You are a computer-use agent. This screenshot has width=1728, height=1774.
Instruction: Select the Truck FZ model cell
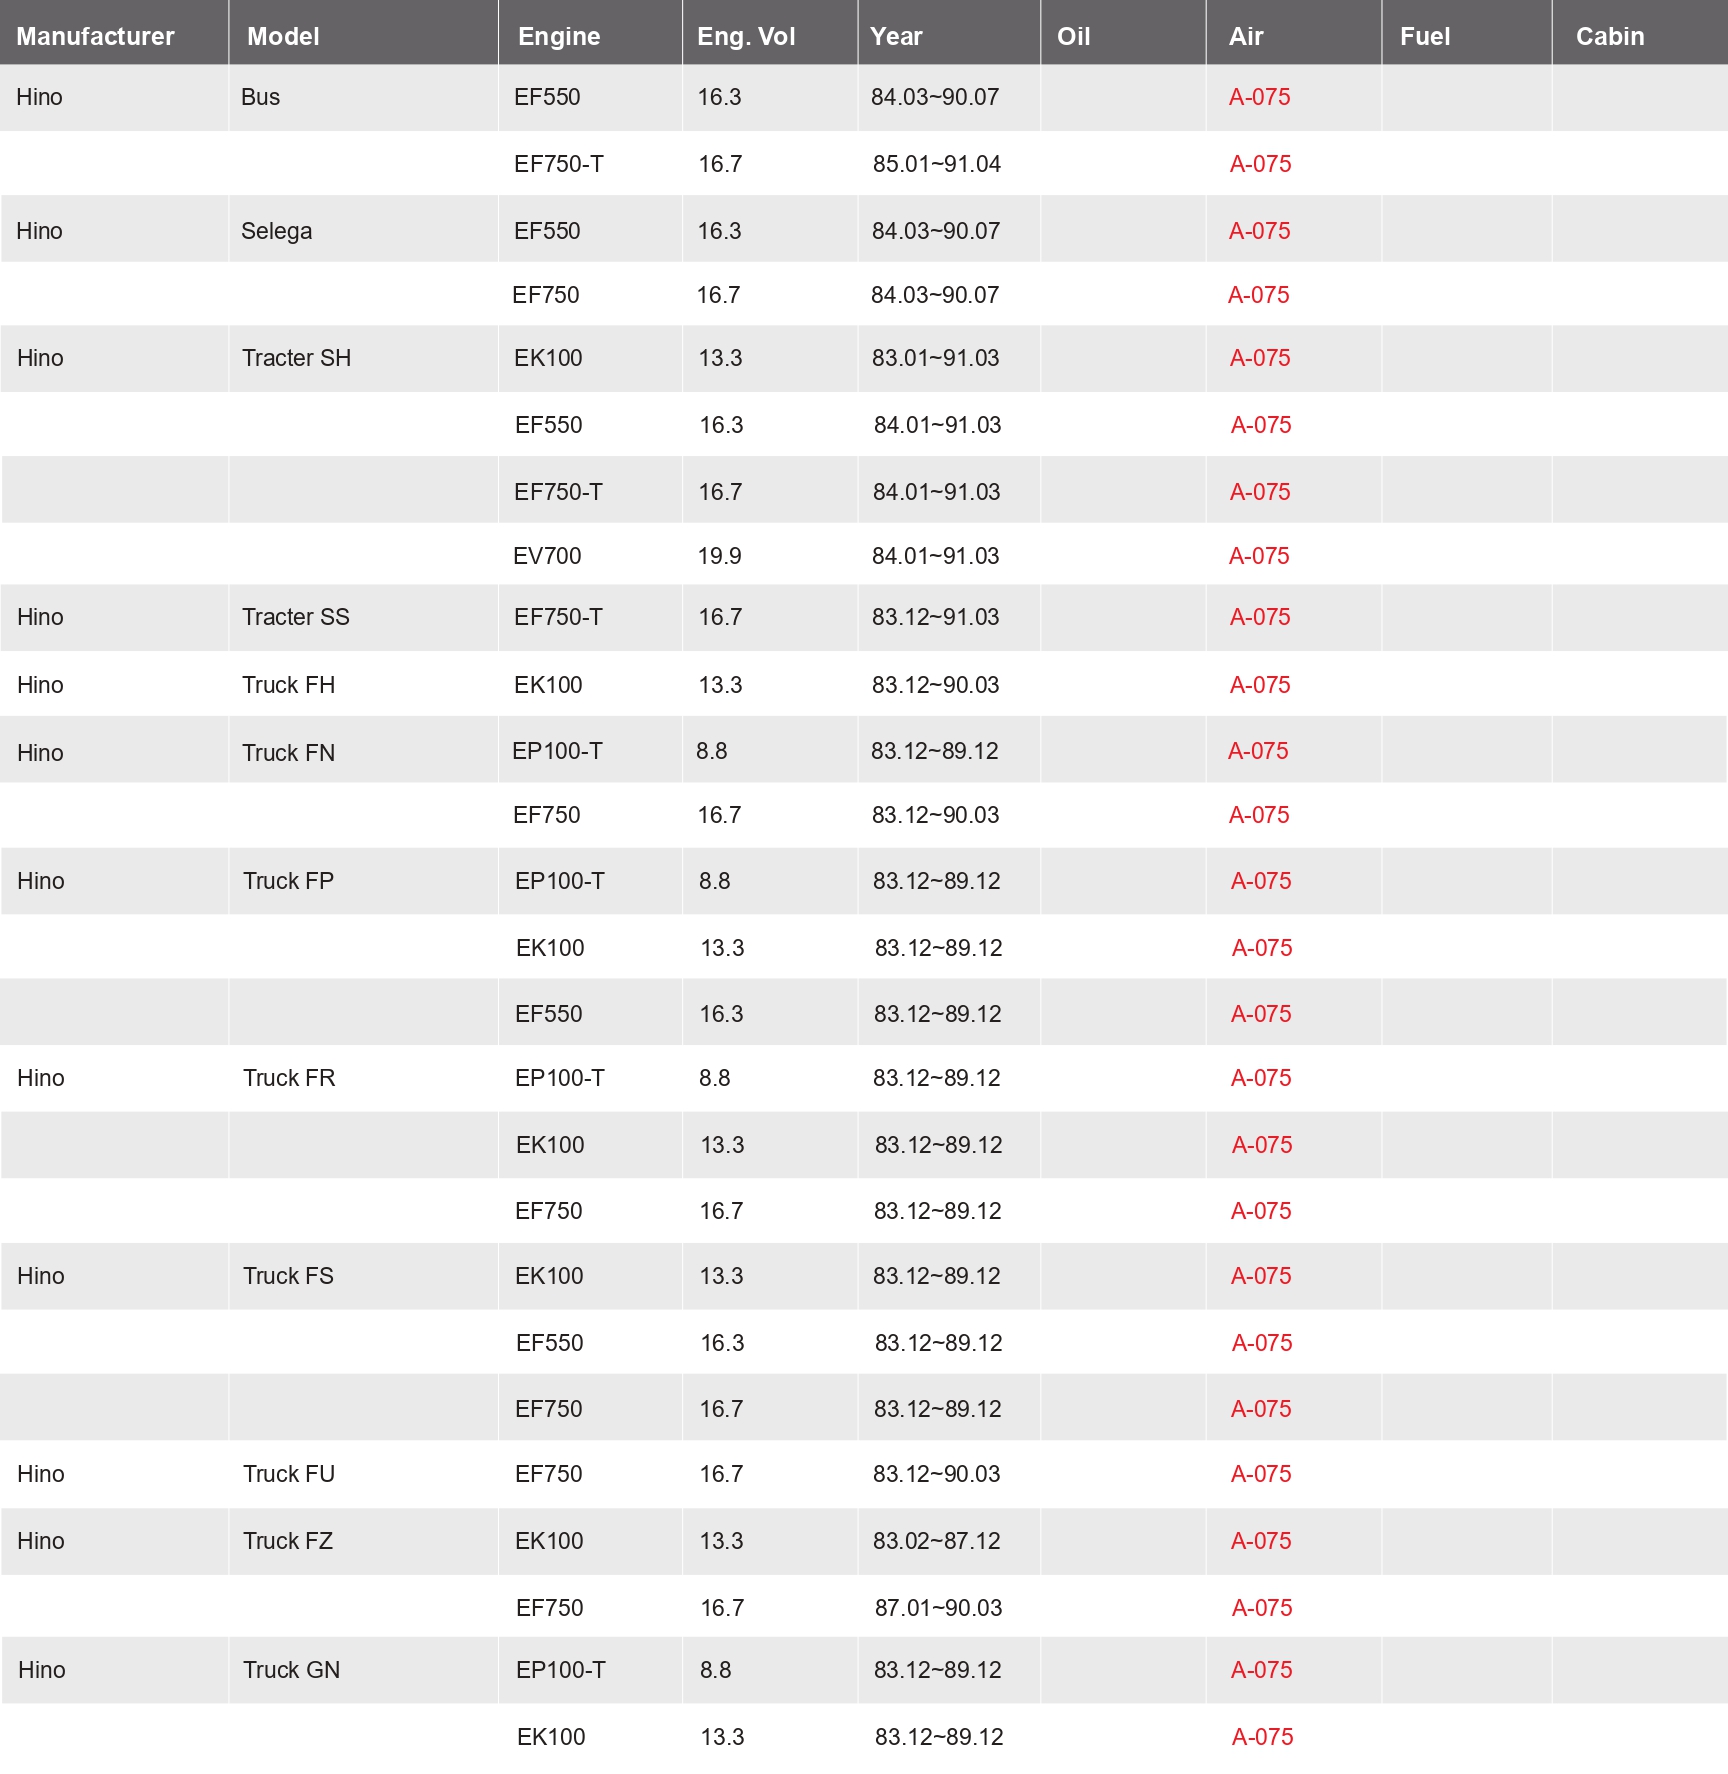(288, 1541)
